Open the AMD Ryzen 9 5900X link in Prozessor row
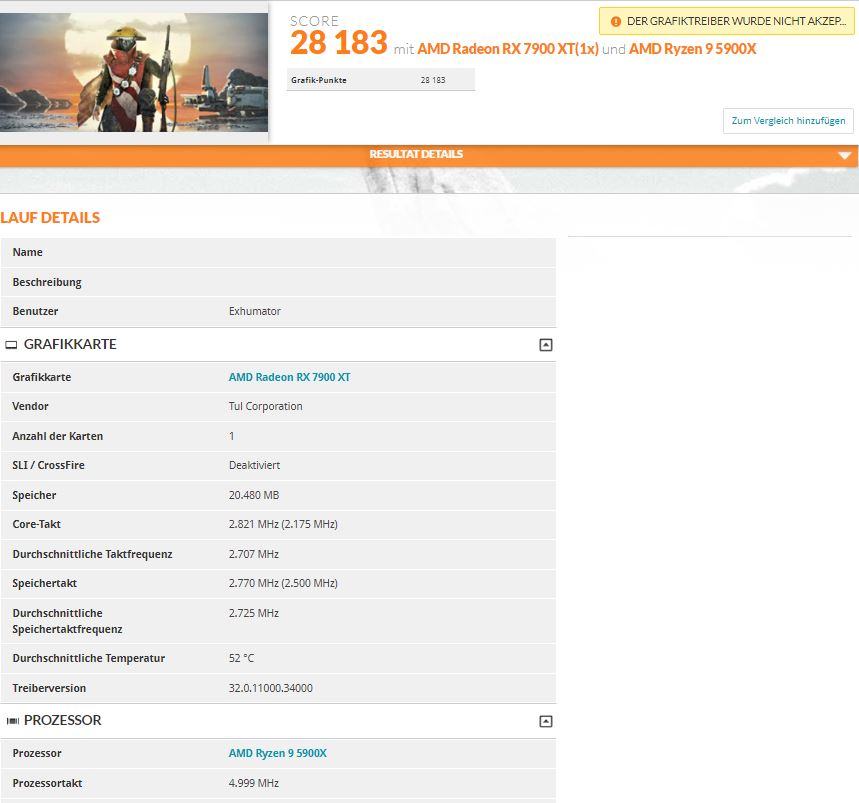The image size is (859, 803). (x=278, y=753)
